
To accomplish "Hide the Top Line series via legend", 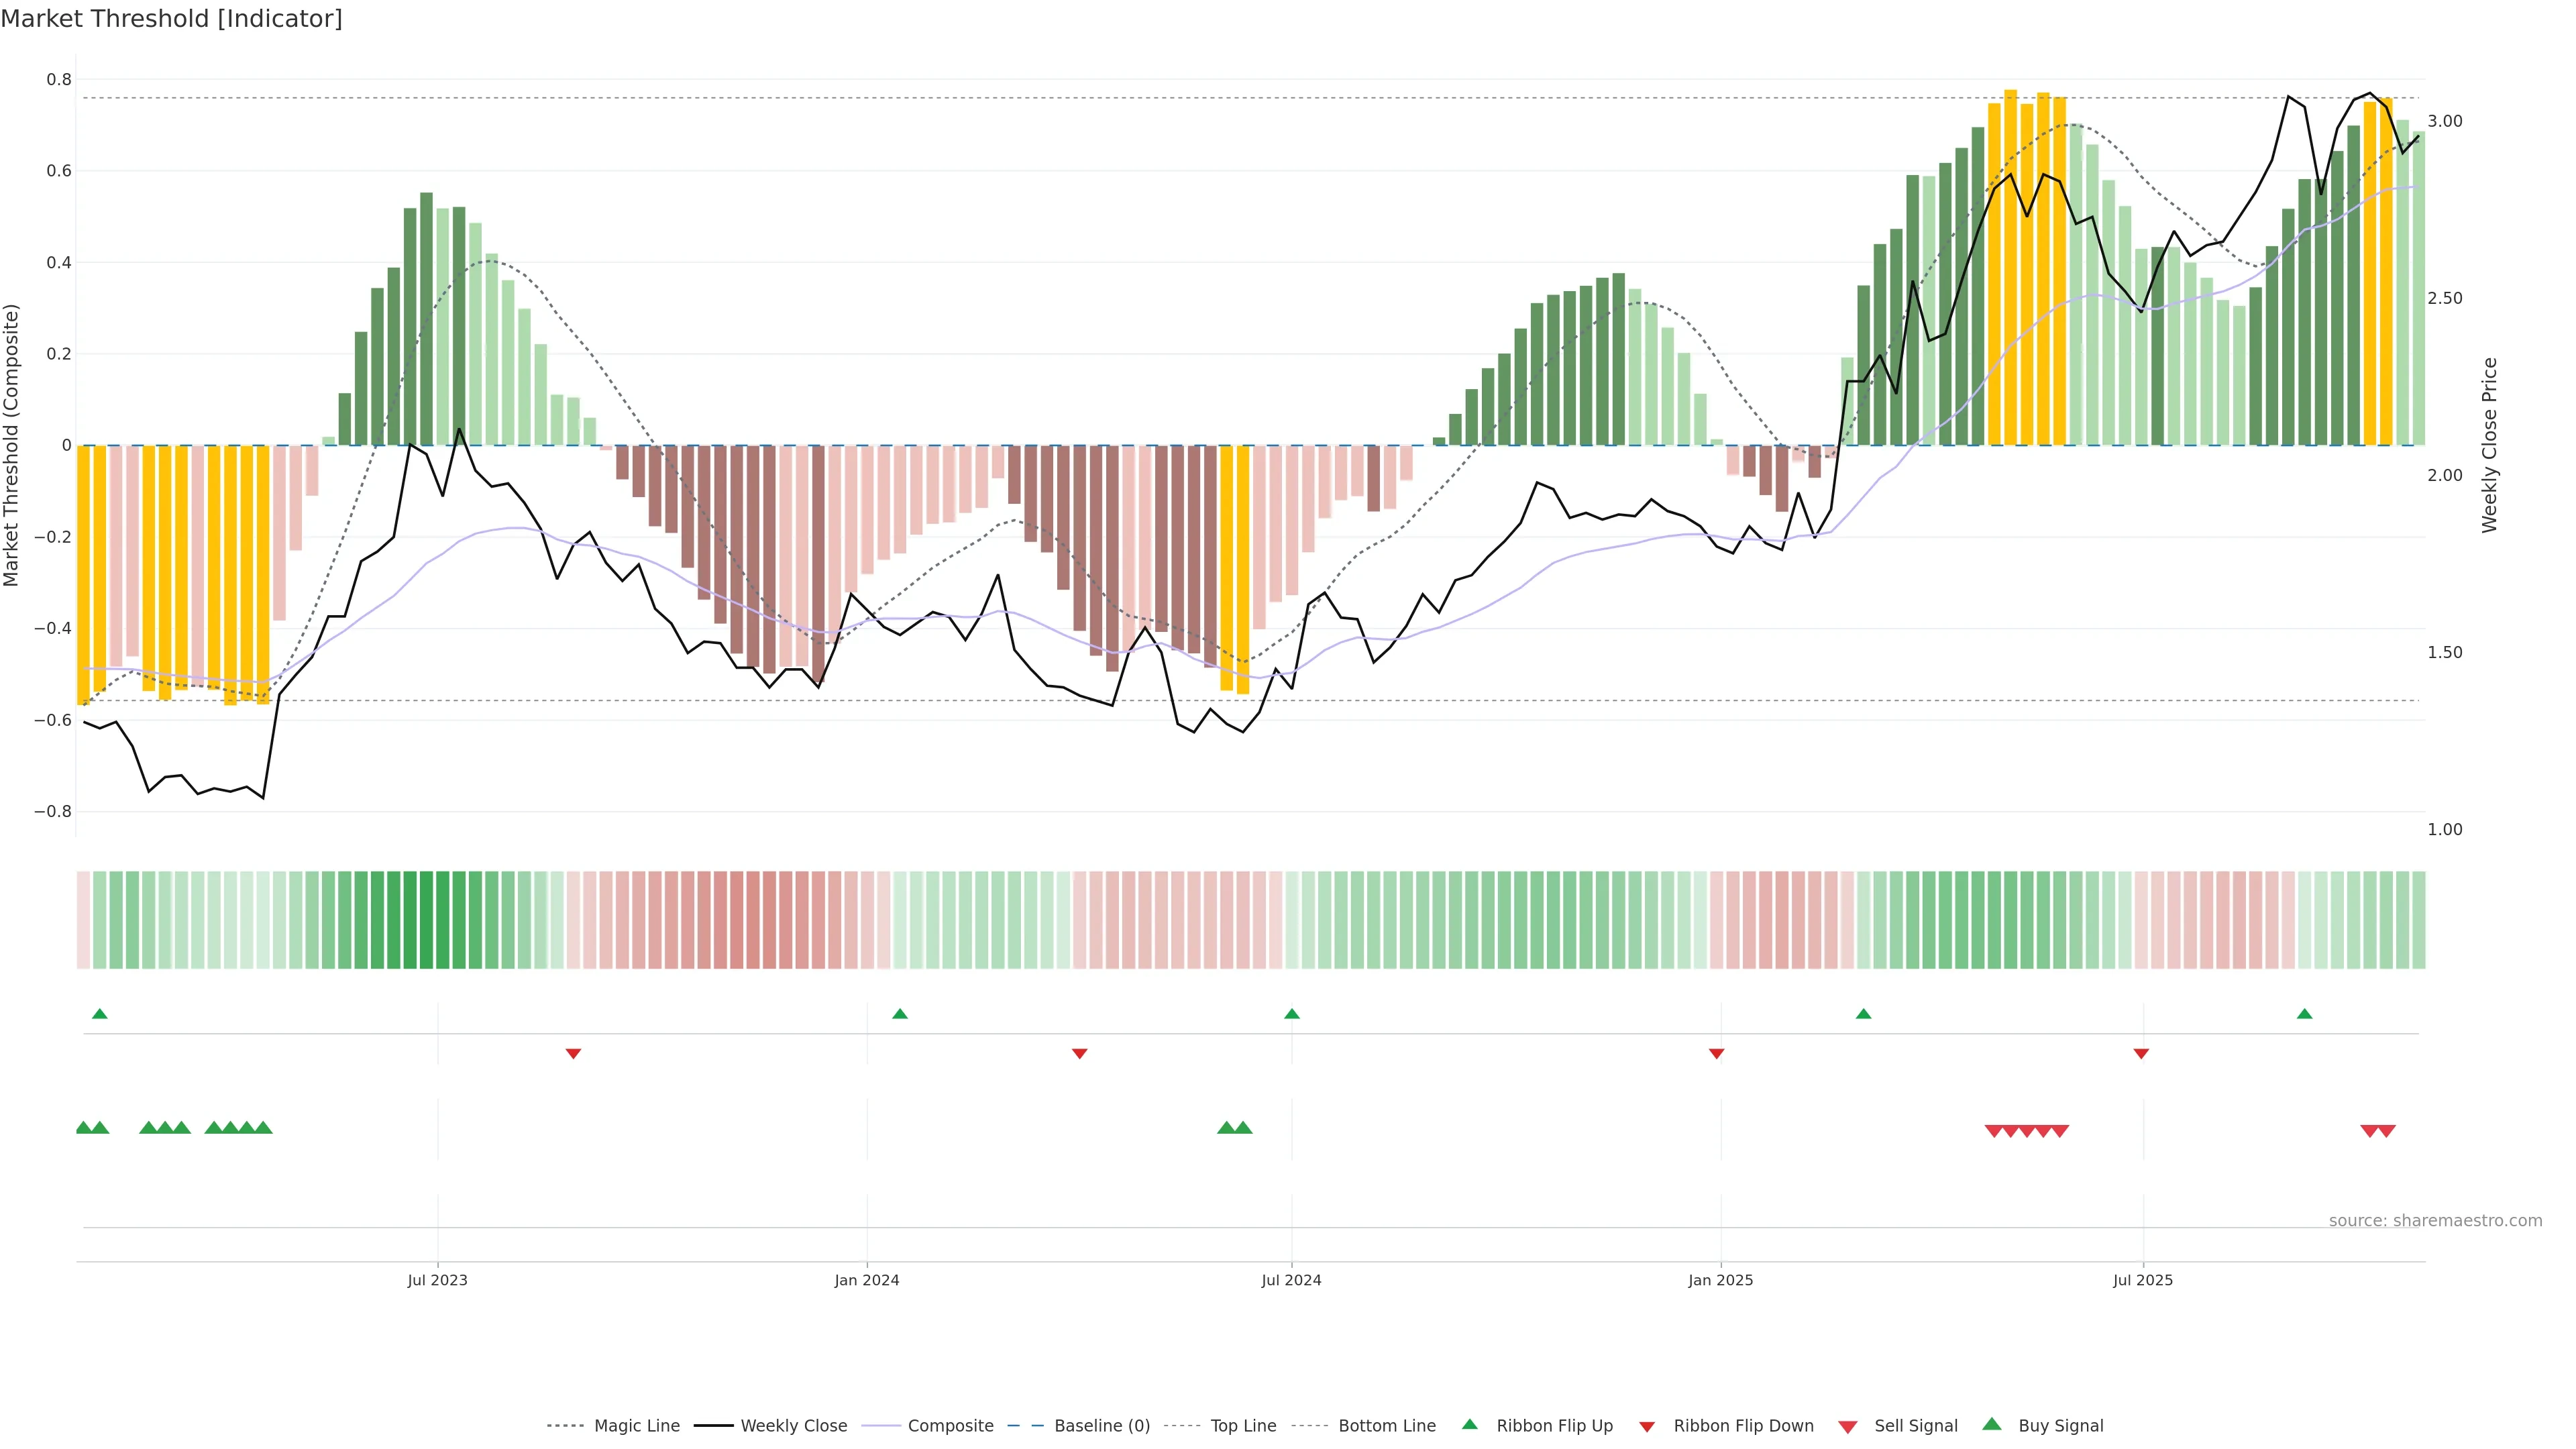I will pyautogui.click(x=1243, y=1426).
